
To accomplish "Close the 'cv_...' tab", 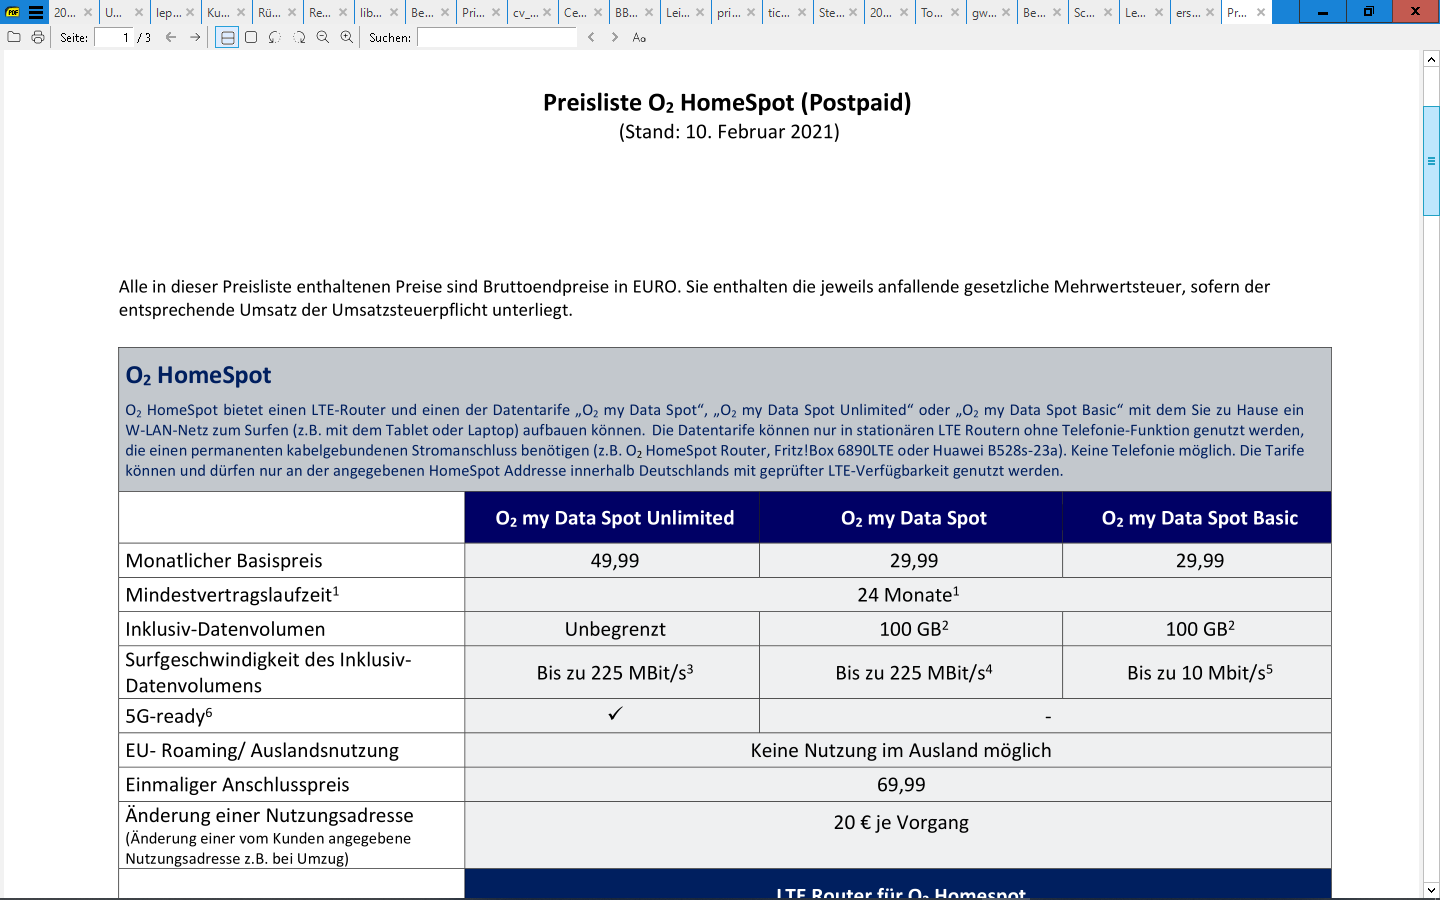I will 547,13.
